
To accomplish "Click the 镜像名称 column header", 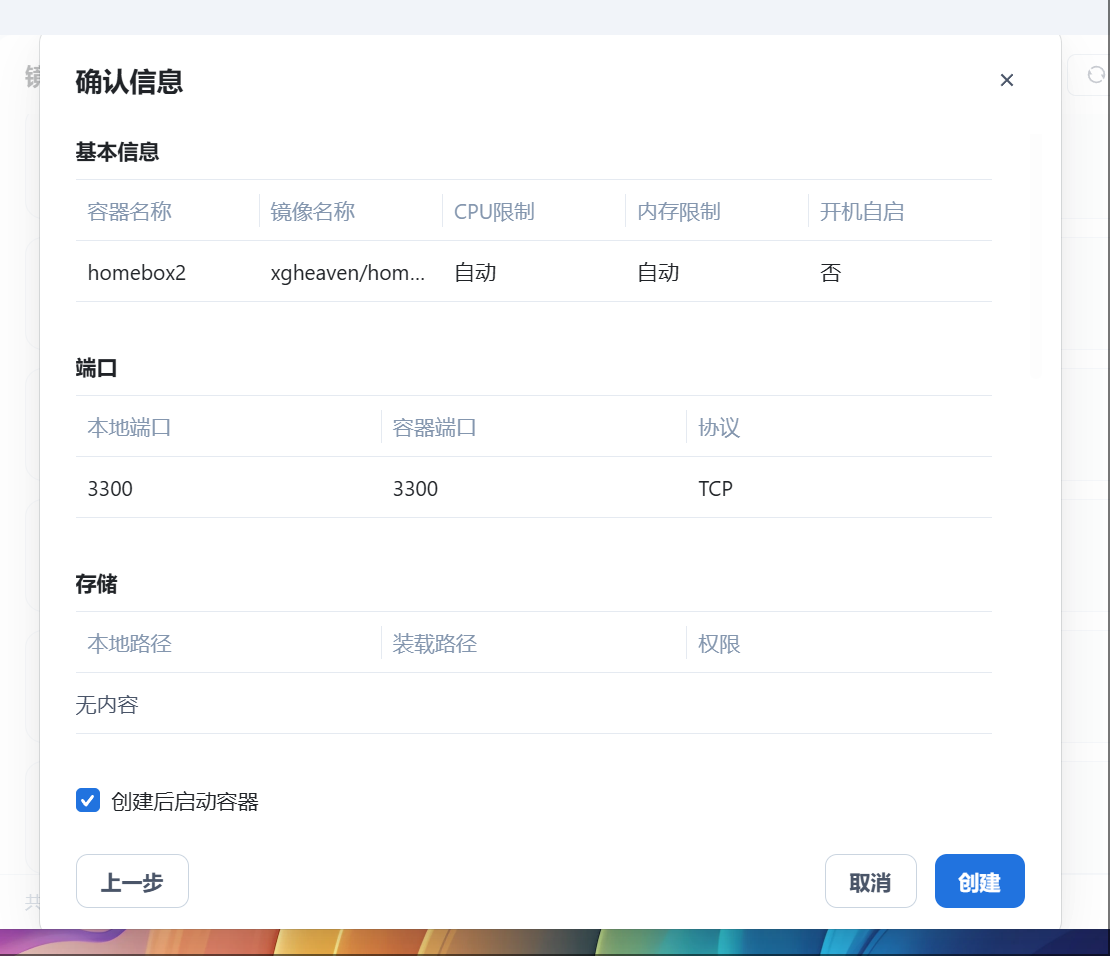I will (312, 212).
